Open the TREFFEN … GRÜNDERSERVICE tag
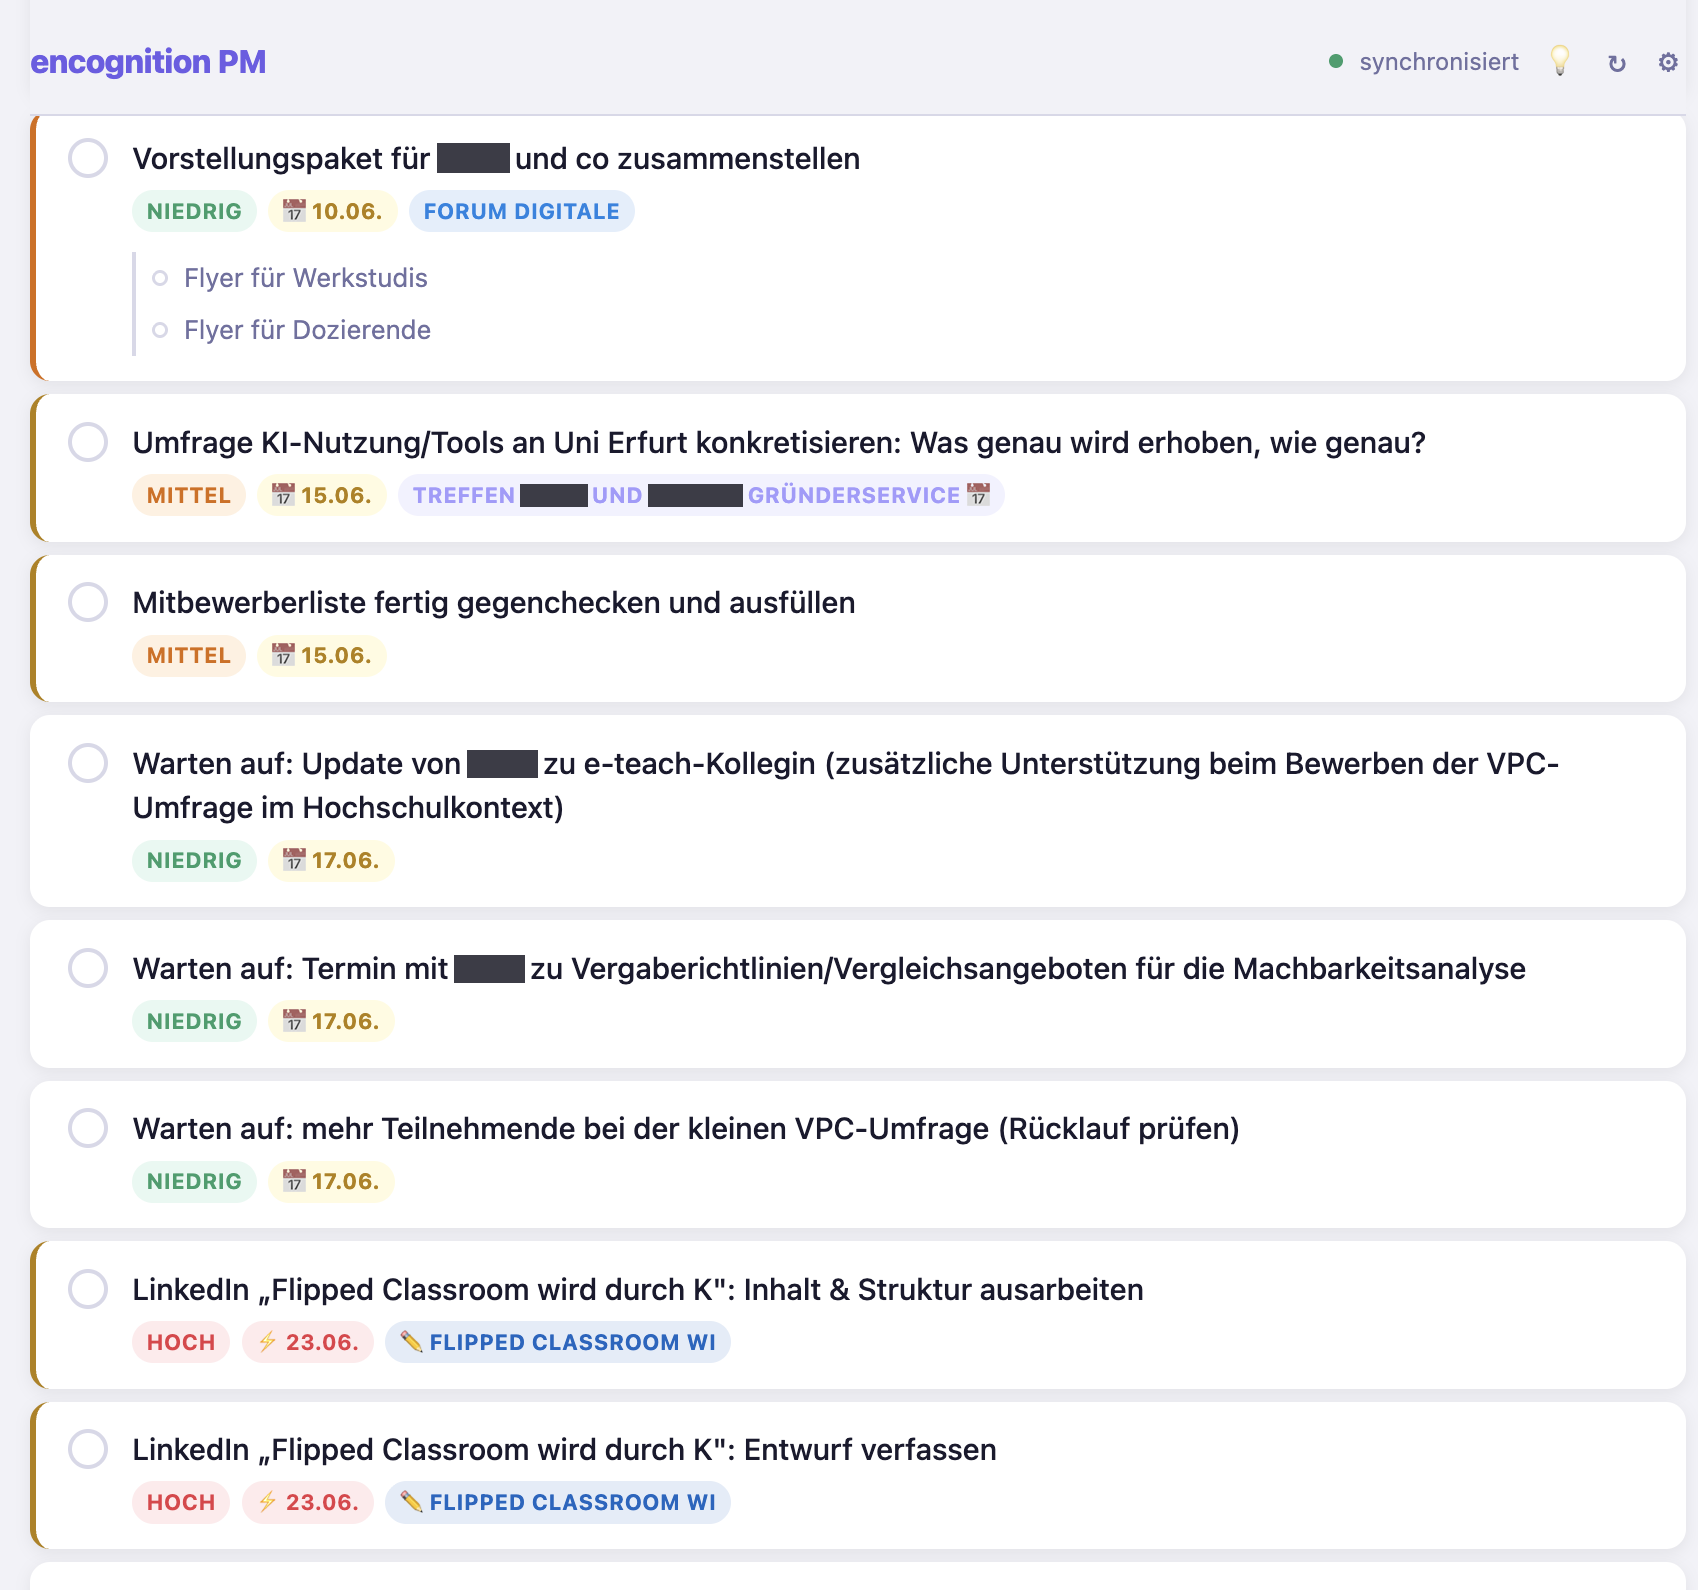The width and height of the screenshot is (1698, 1590). tap(701, 495)
